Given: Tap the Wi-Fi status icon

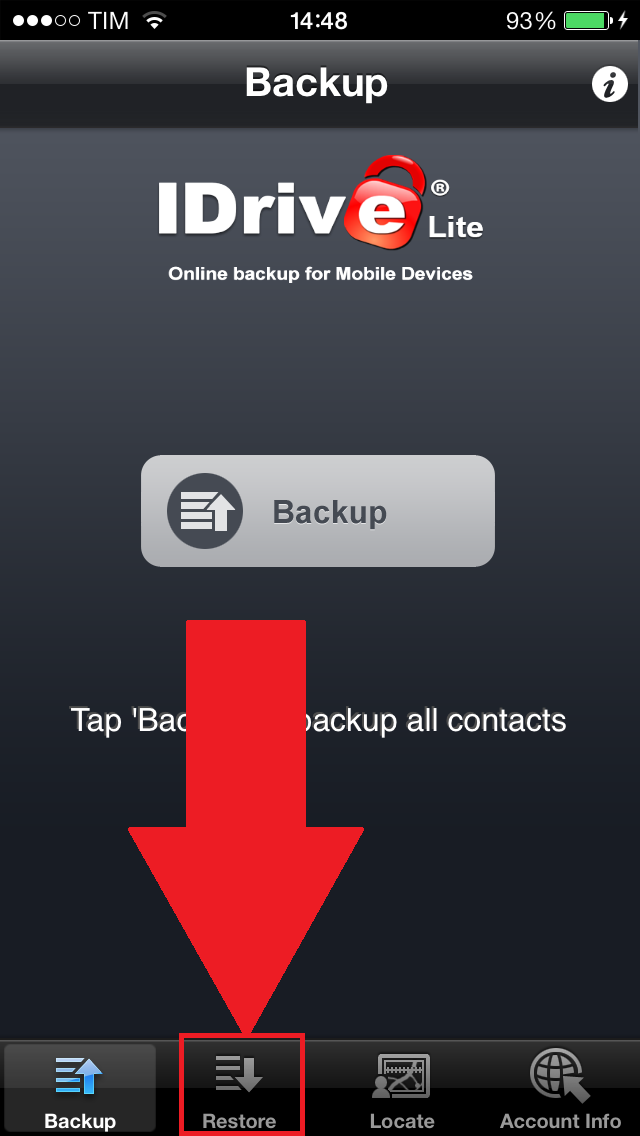Looking at the screenshot, I should pos(154,20).
